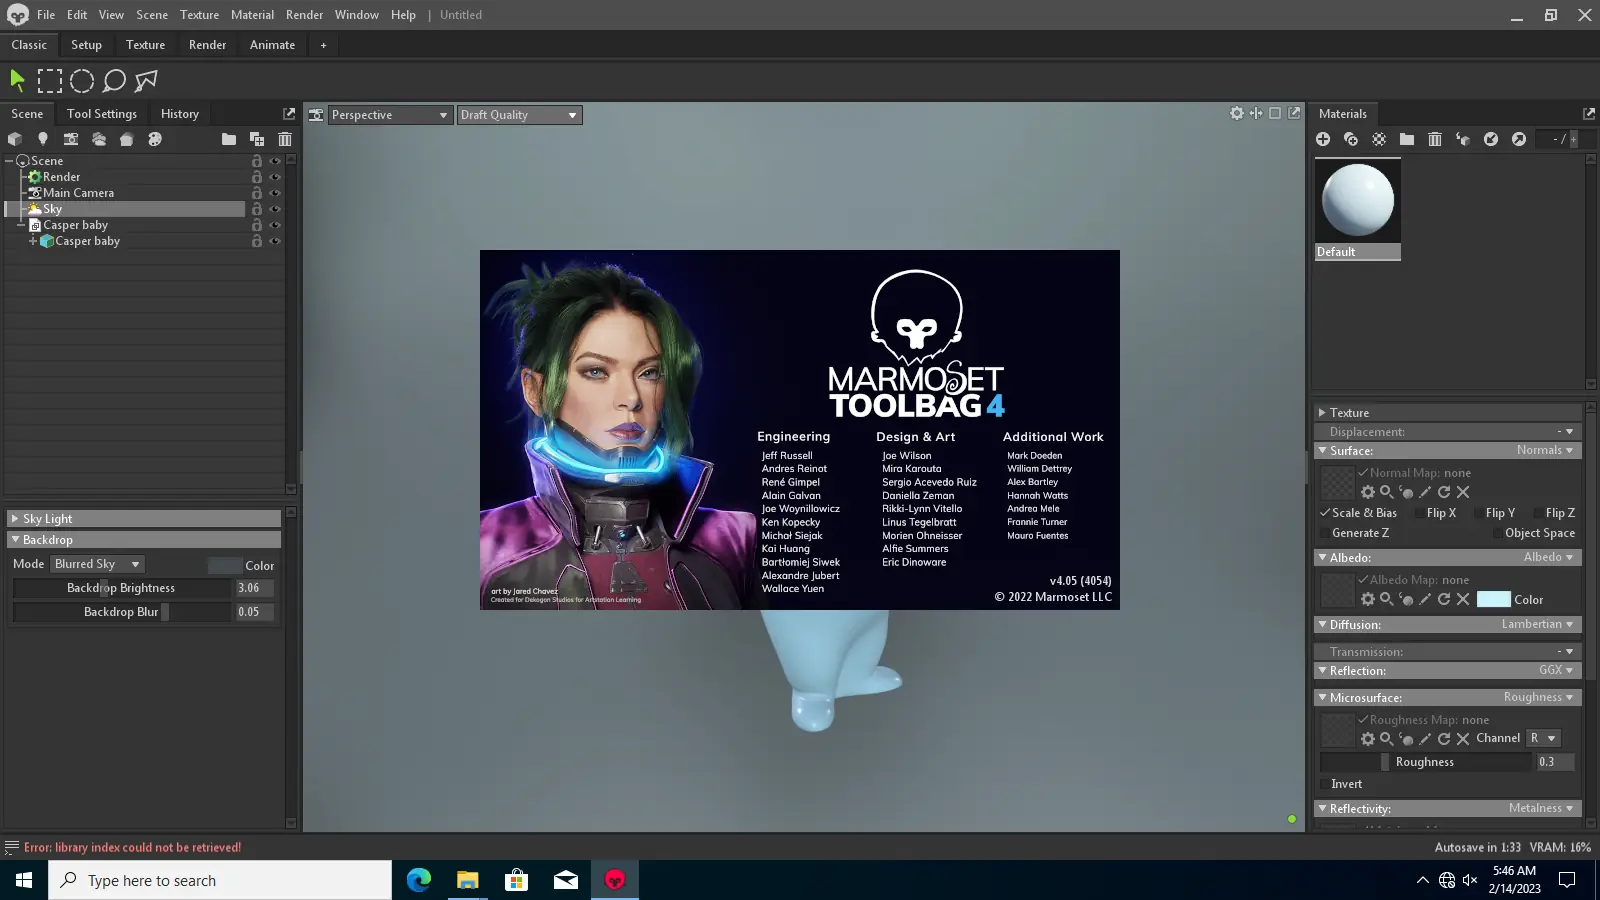The image size is (1600, 900).
Task: Add a new camera to the scene
Action: click(x=71, y=139)
